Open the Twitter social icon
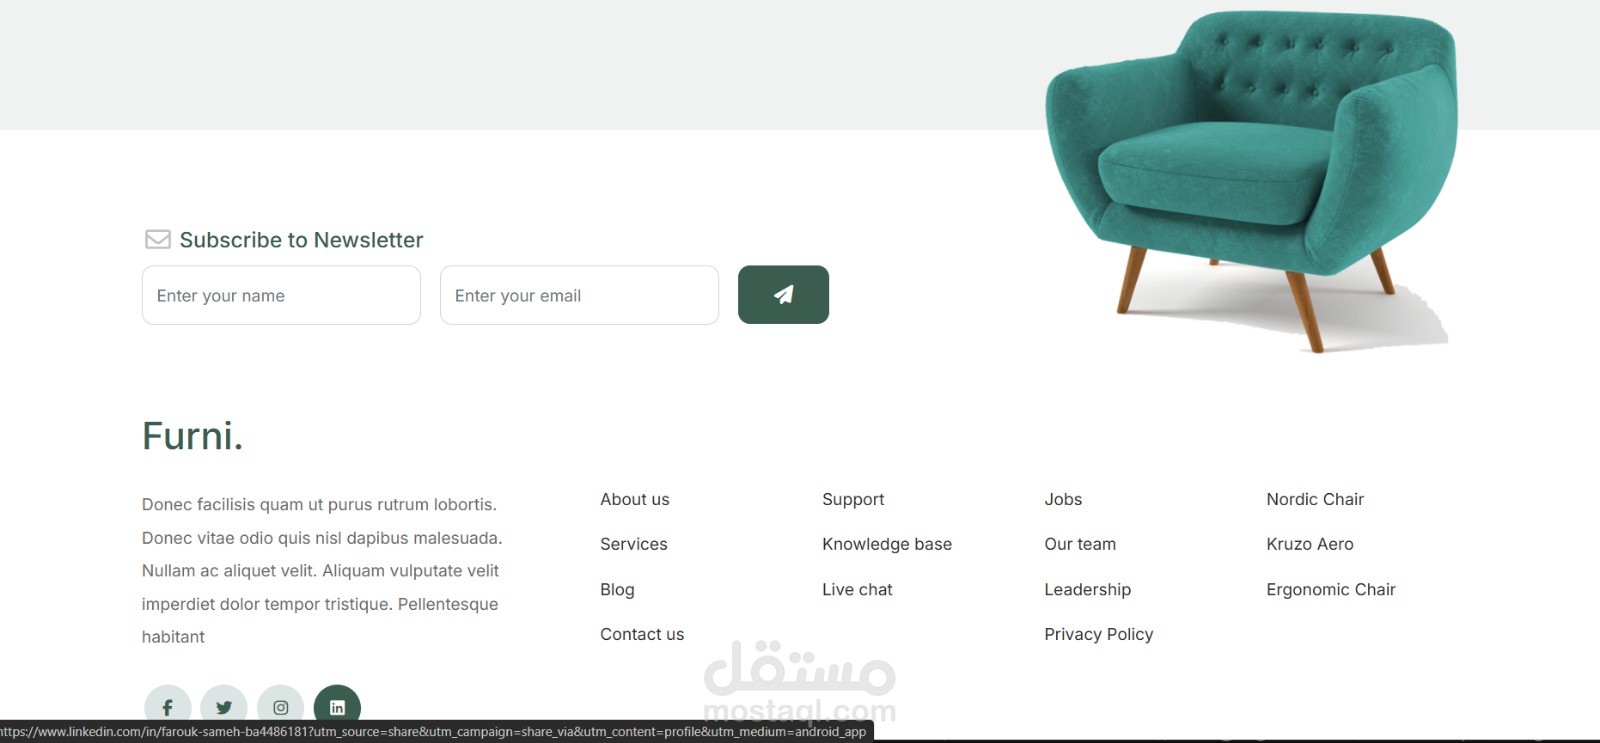Viewport: 1600px width, 743px height. coord(224,707)
